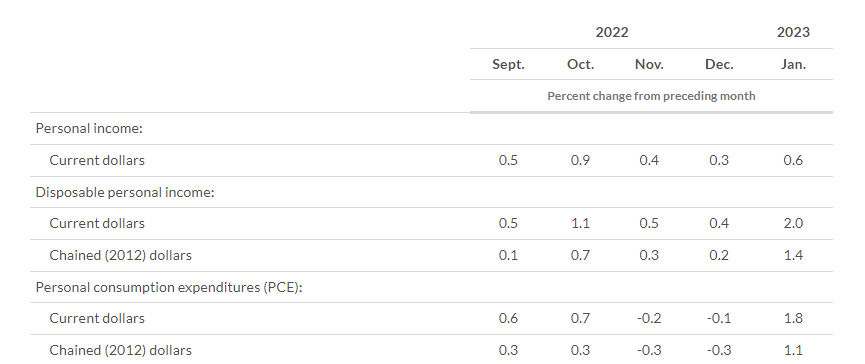Screen dimensions: 865x364
Task: Select the 2022 year heading
Action: click(612, 33)
